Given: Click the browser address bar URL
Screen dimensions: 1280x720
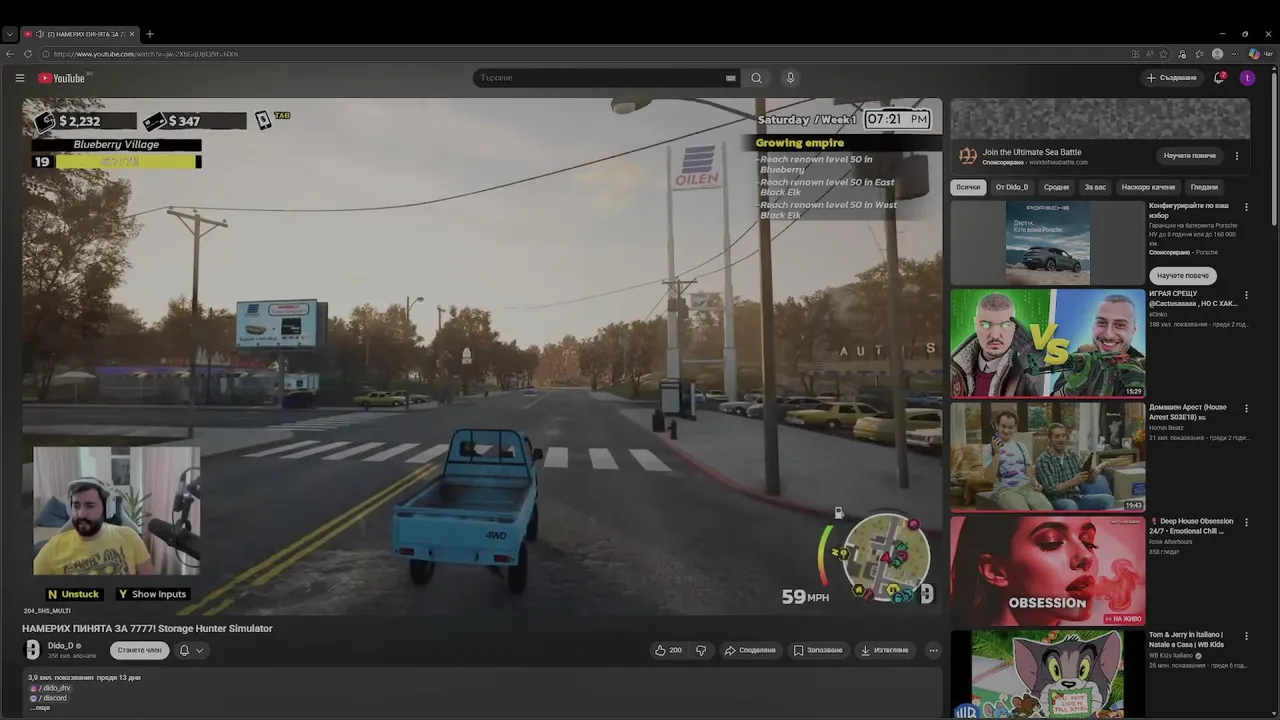Looking at the screenshot, I should click(x=146, y=54).
